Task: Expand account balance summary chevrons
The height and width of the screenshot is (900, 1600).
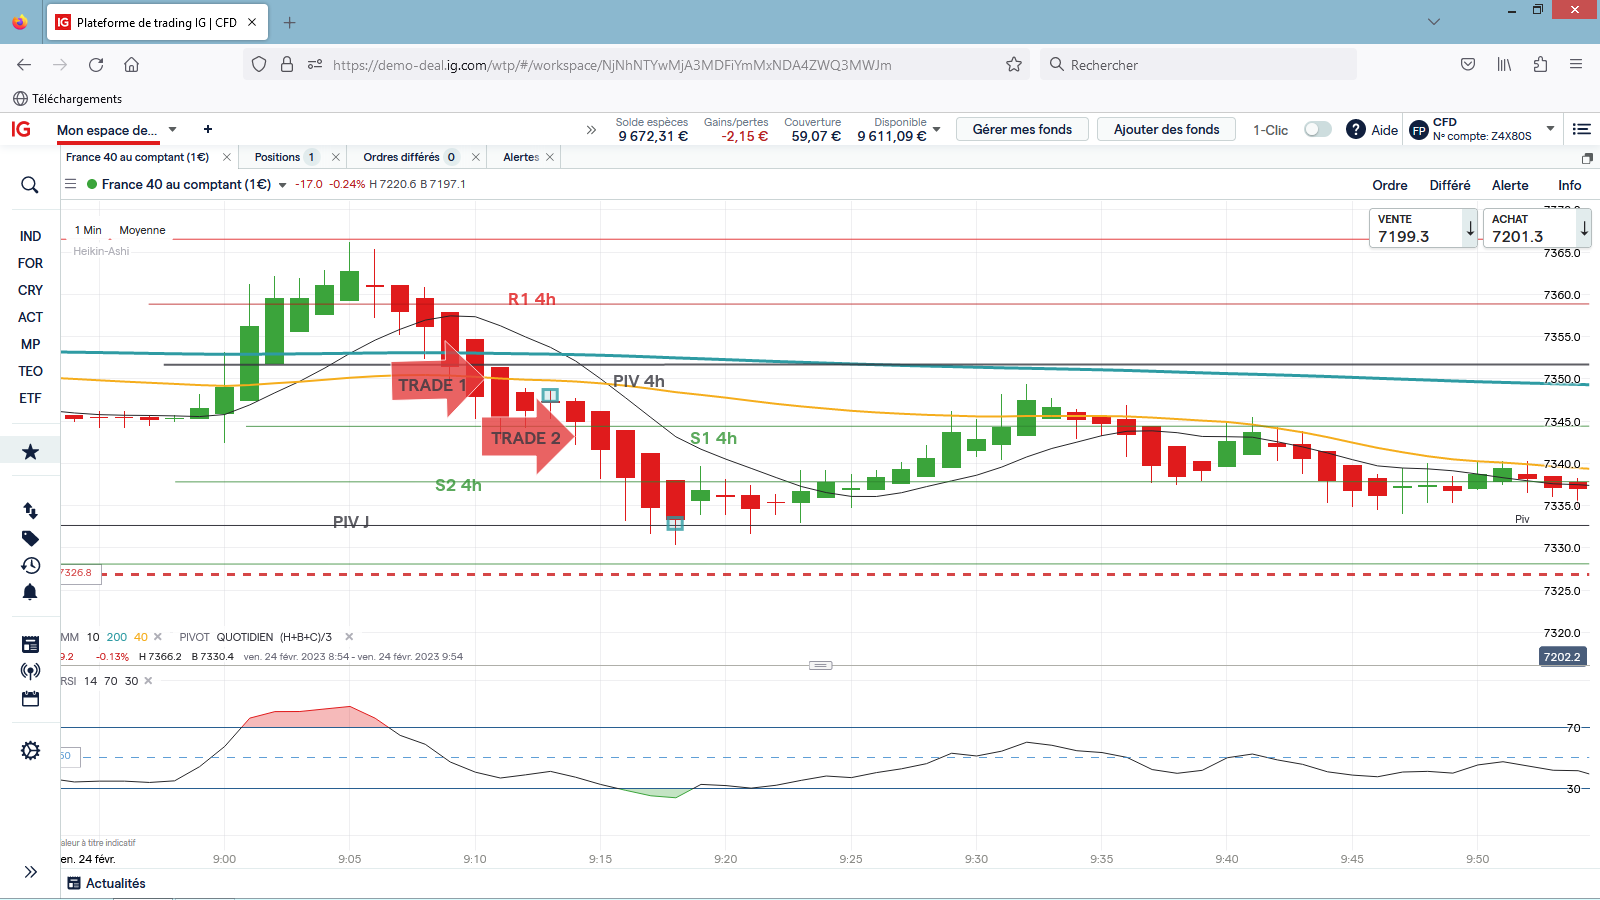Action: [x=591, y=129]
